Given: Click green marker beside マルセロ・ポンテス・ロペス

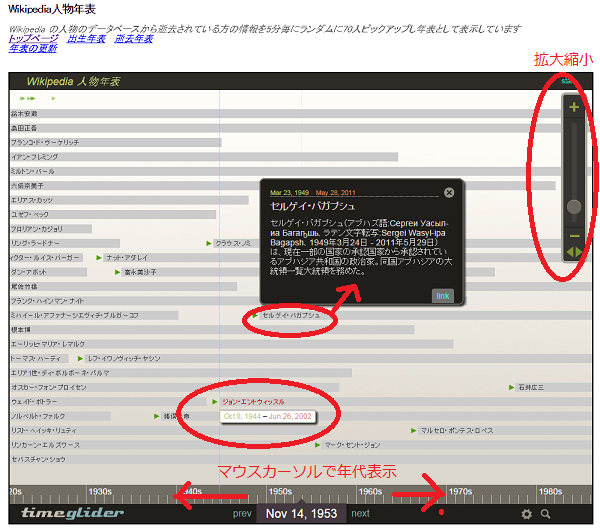Looking at the screenshot, I should [x=413, y=431].
